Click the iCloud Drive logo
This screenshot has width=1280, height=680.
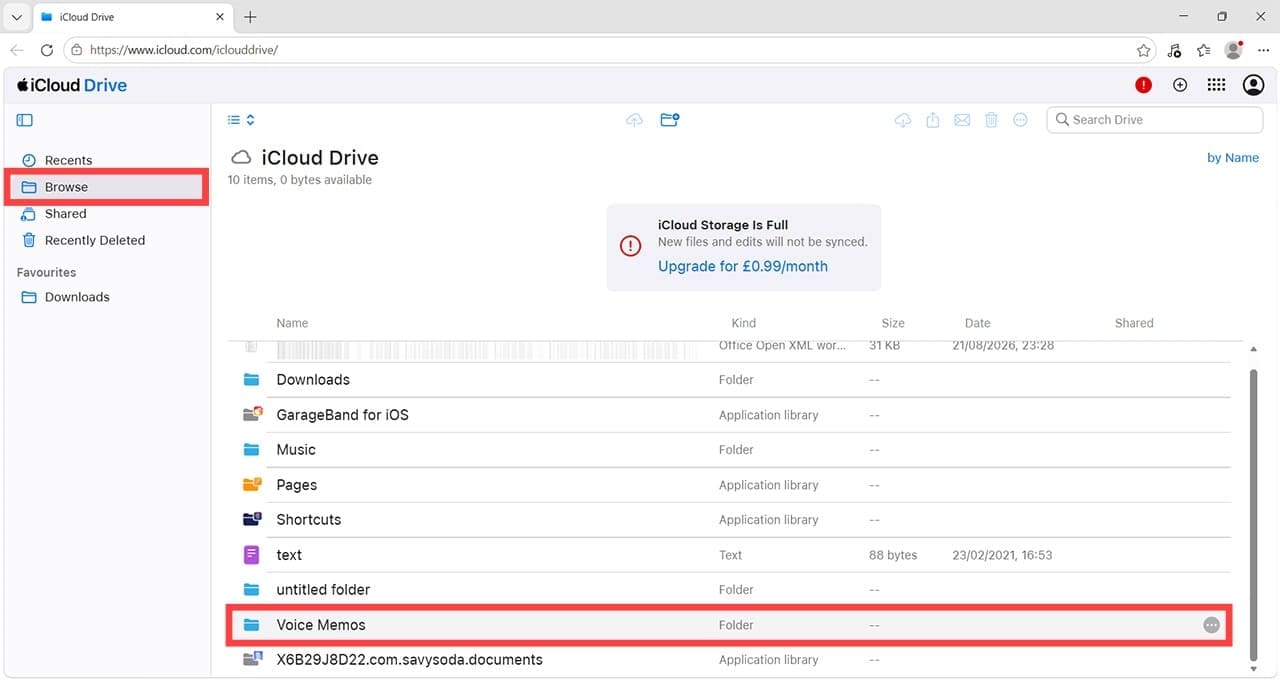[72, 86]
